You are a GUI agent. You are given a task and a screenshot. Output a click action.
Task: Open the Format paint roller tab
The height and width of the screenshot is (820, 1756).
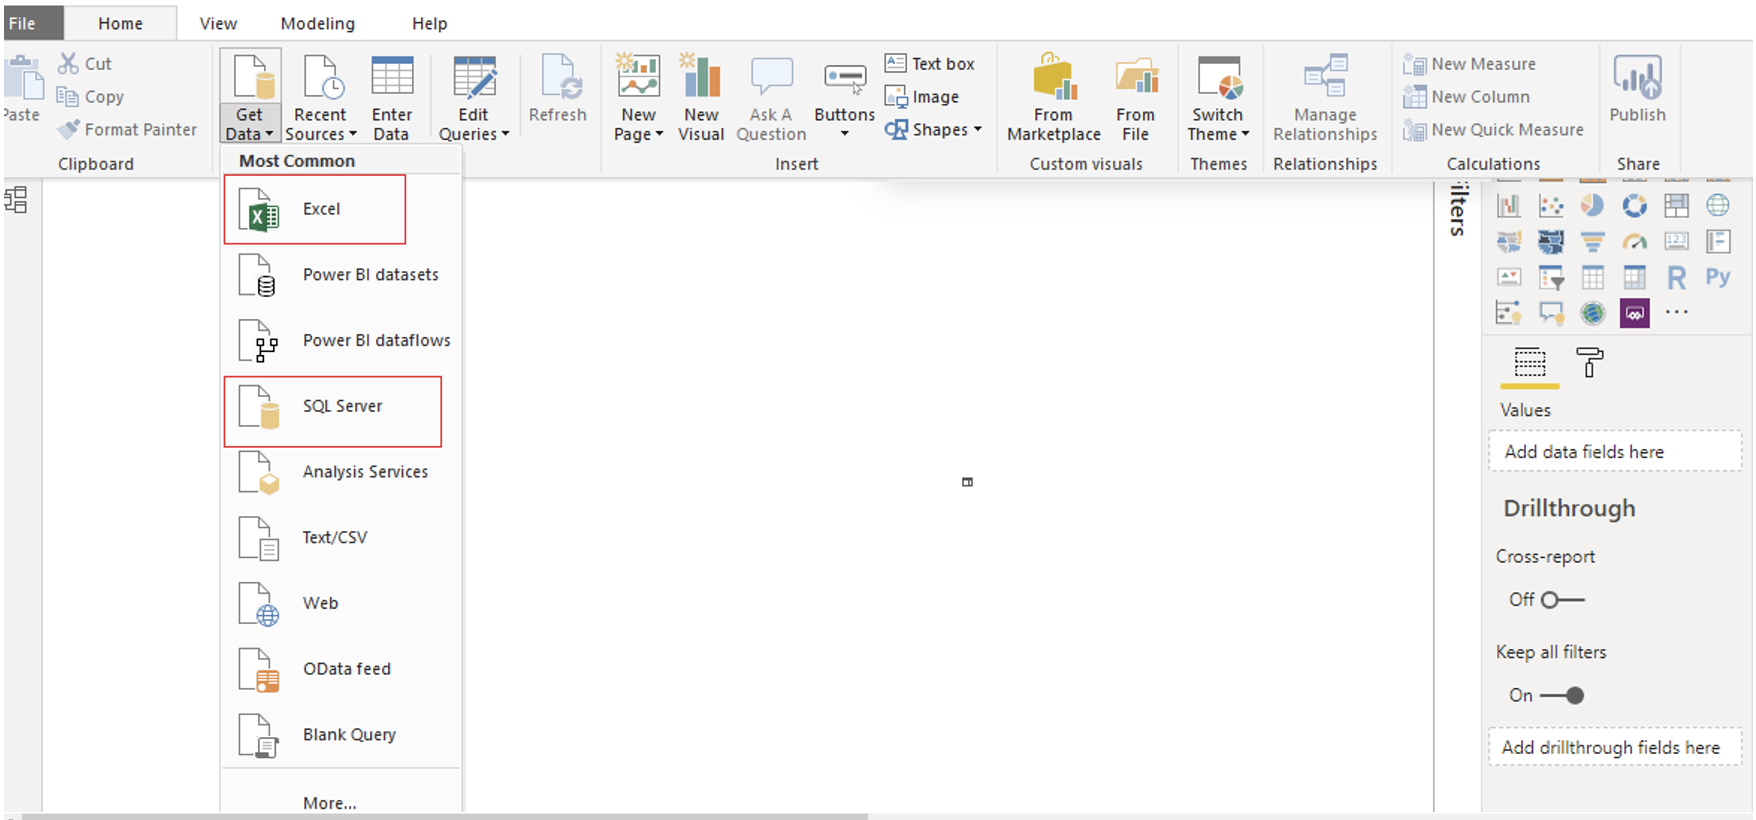tap(1589, 362)
